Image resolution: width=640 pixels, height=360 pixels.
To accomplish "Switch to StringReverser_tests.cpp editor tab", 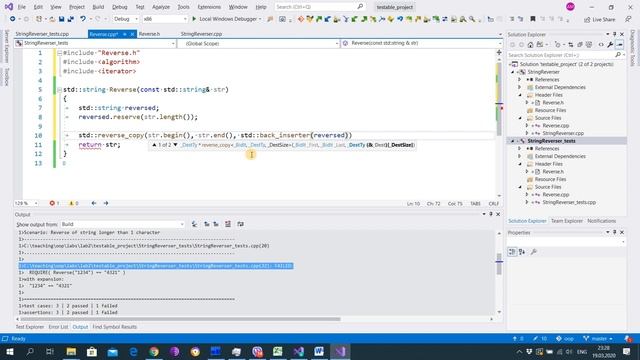I will click(x=42, y=34).
